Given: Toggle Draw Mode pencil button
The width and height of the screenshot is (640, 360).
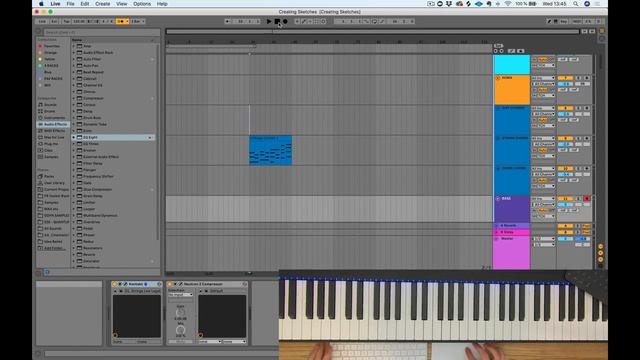Looking at the screenshot, I should 549,21.
